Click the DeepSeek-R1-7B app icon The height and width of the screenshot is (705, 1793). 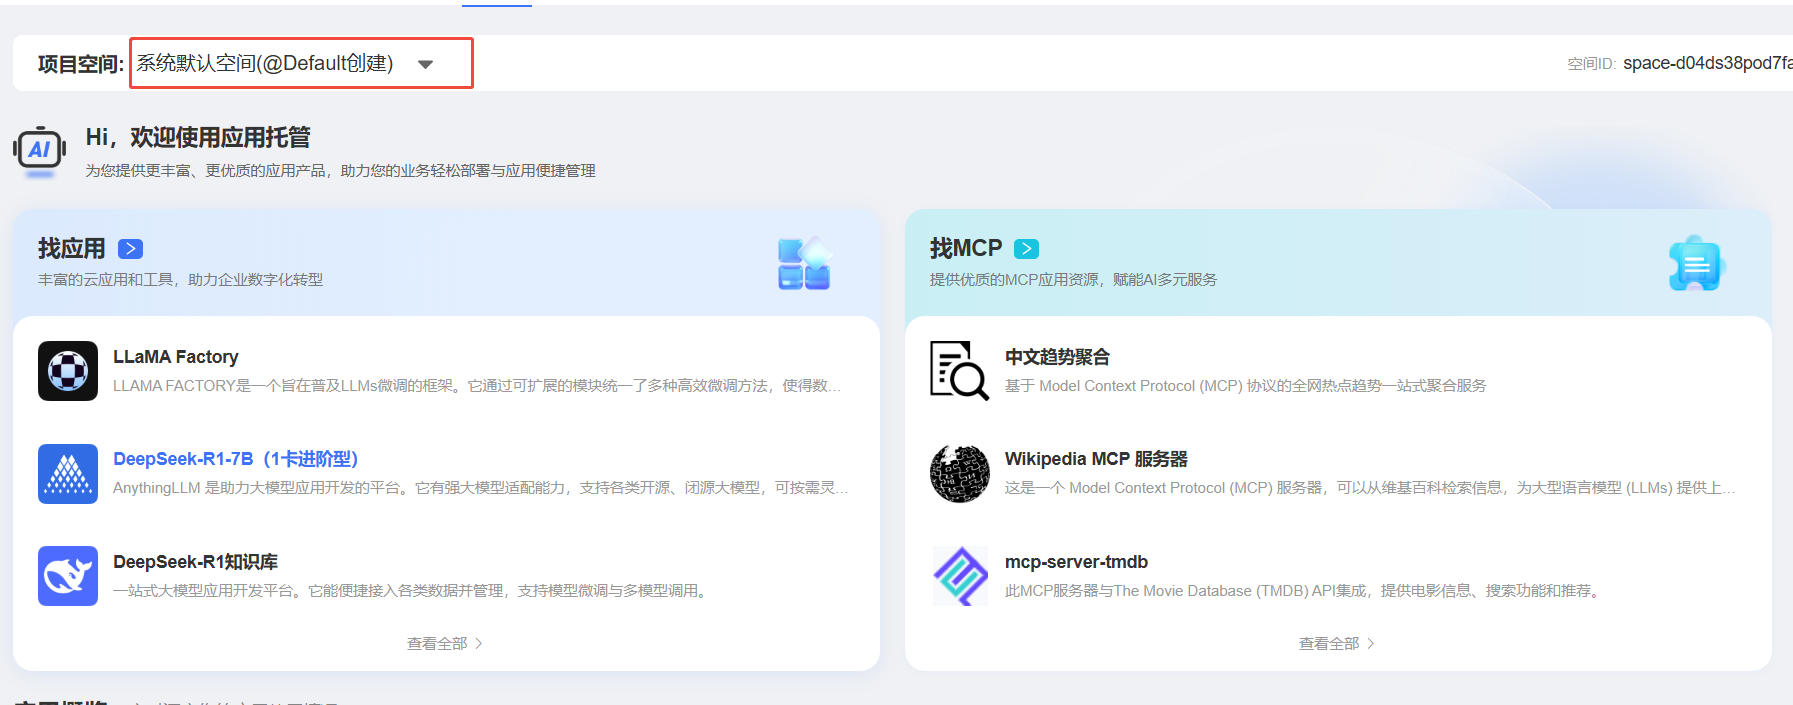[x=68, y=474]
